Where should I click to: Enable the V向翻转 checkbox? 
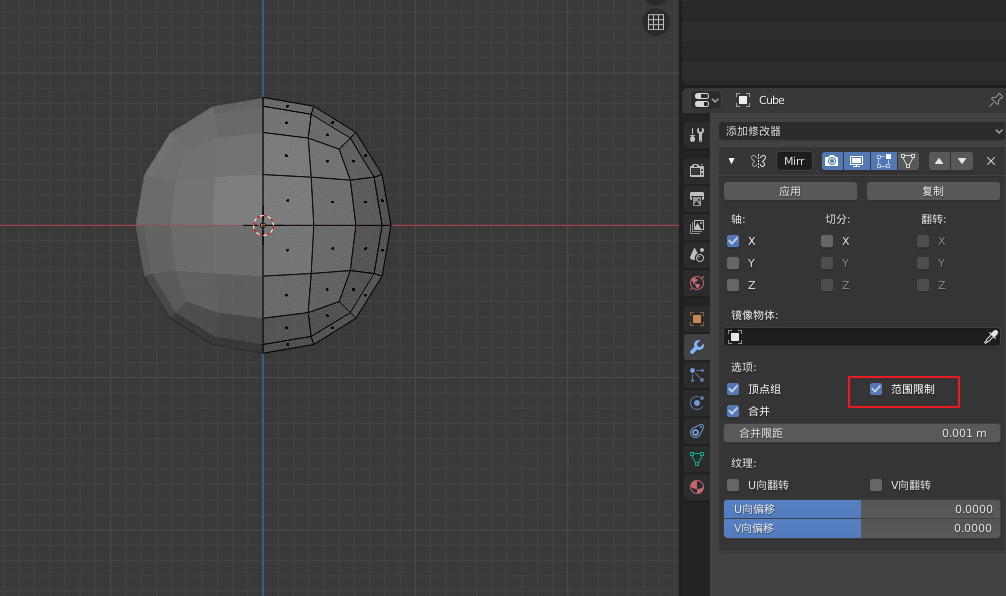click(x=876, y=485)
